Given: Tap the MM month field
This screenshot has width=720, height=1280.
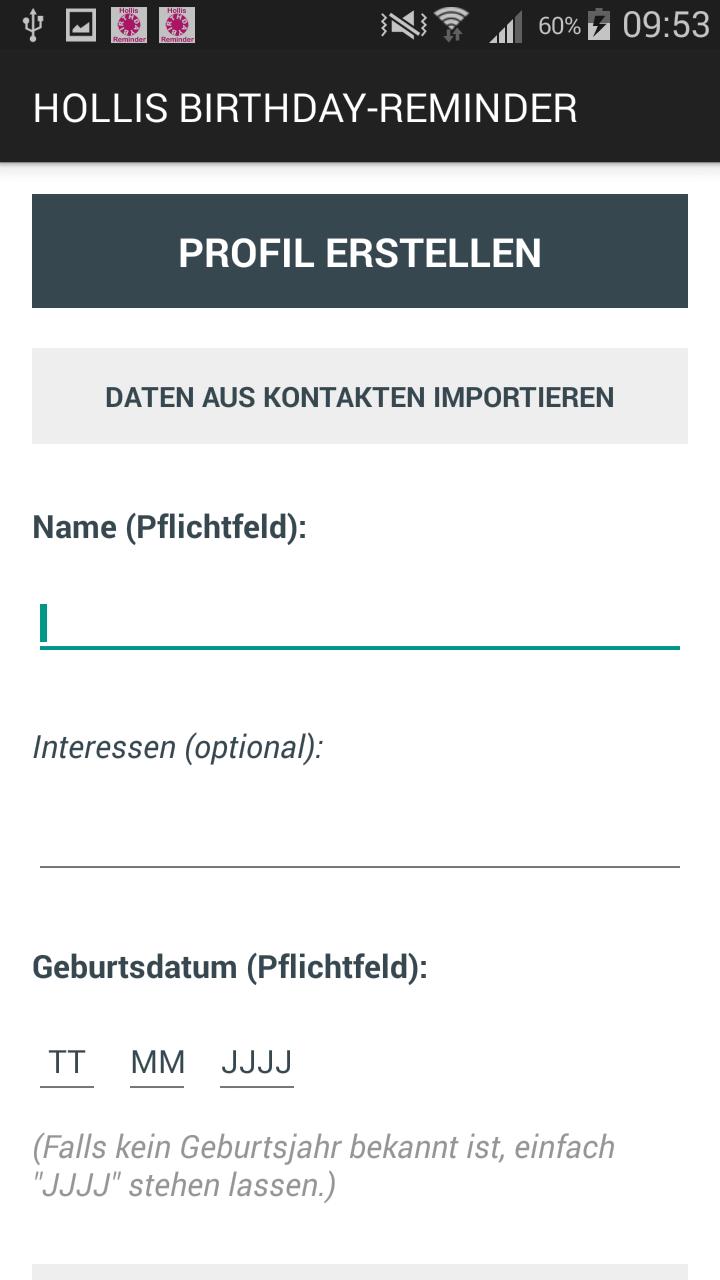Looking at the screenshot, I should (157, 1062).
